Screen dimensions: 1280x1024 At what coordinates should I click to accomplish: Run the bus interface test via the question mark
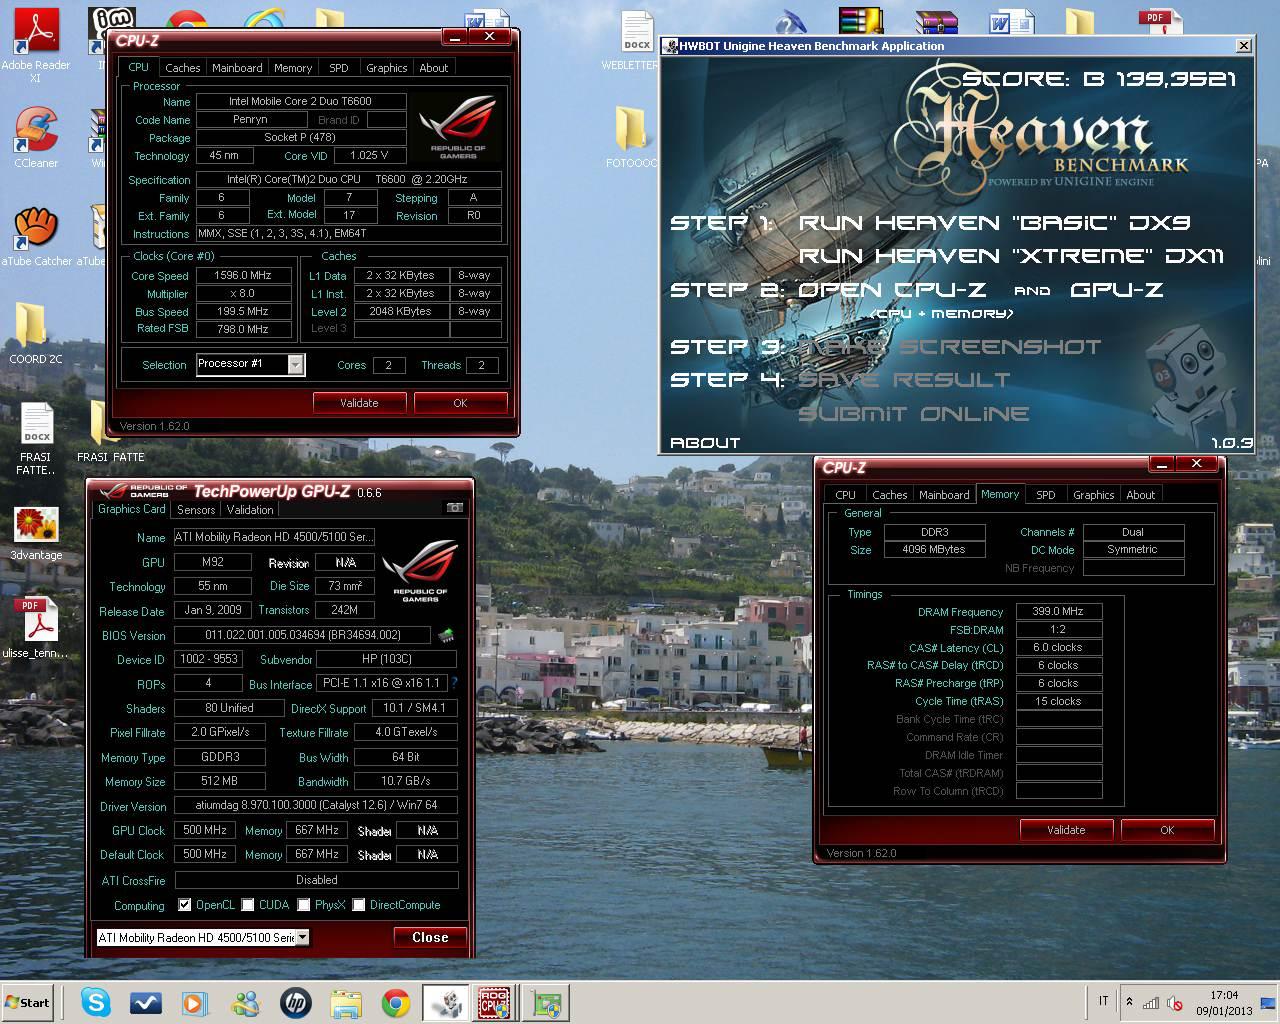(454, 683)
